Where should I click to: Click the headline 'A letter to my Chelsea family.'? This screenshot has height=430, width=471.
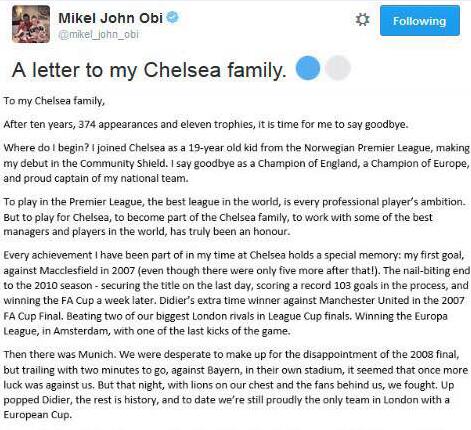pyautogui.click(x=149, y=70)
